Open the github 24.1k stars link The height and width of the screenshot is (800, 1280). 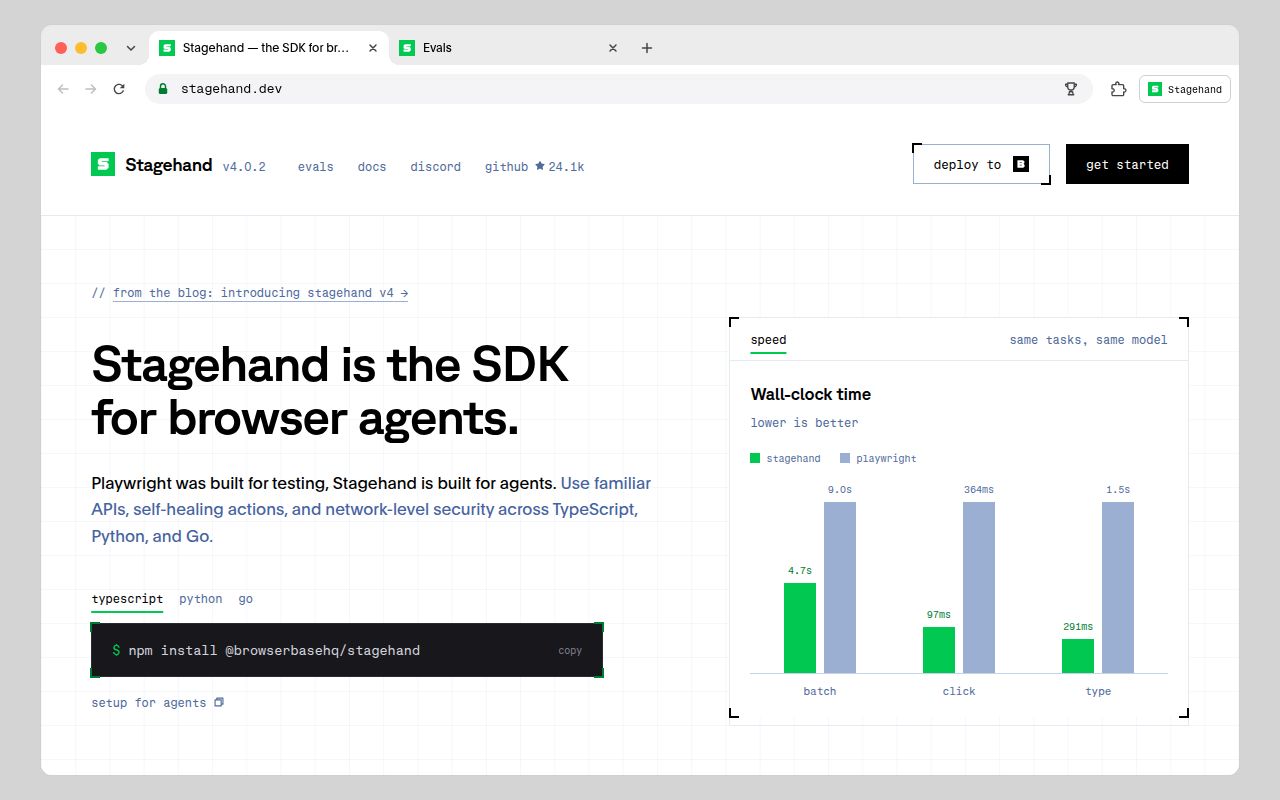click(x=535, y=167)
